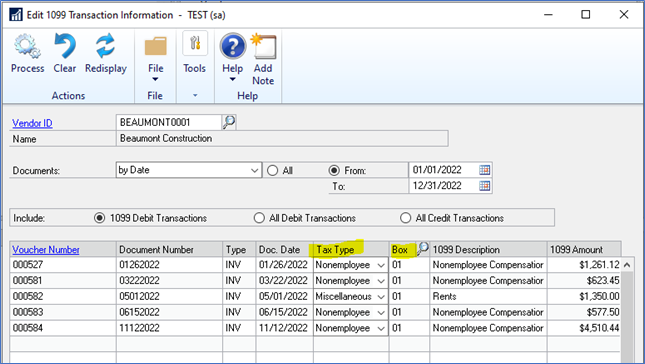Open the Vendor ID lookup magnifier
Screen dimensions: 645x364
(229, 122)
